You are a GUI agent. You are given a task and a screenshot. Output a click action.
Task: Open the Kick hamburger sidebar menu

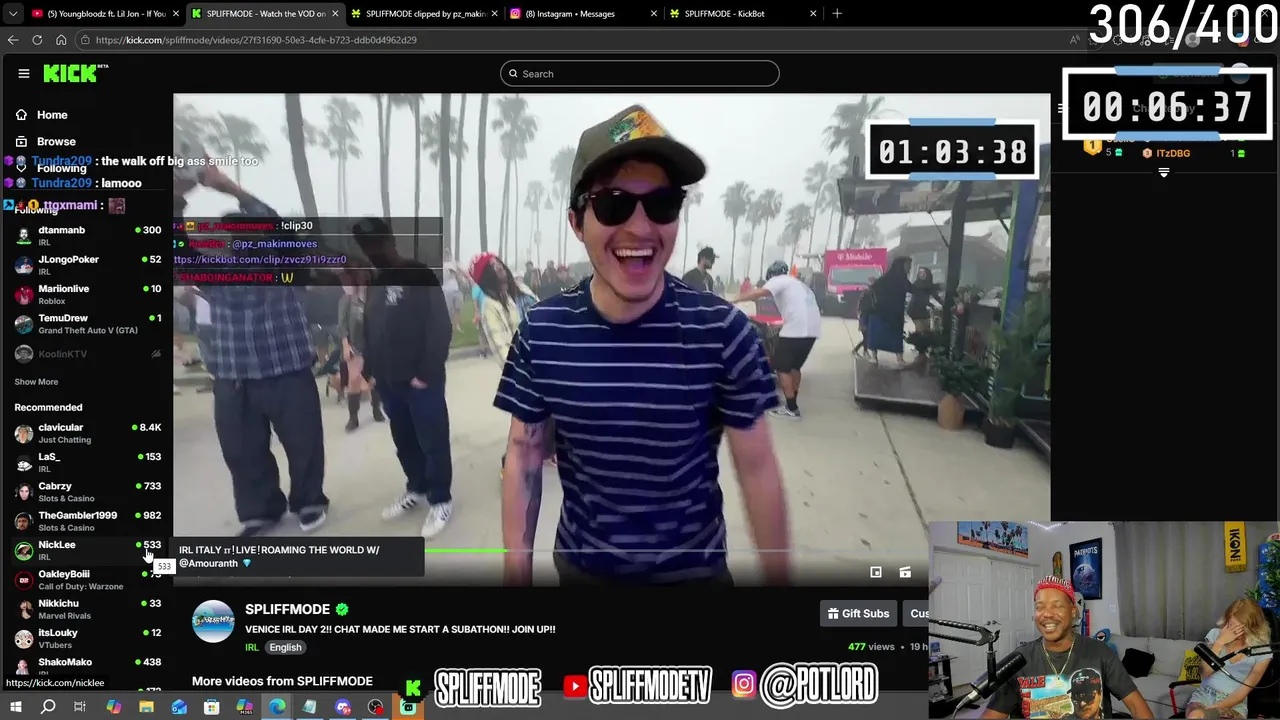click(x=24, y=73)
